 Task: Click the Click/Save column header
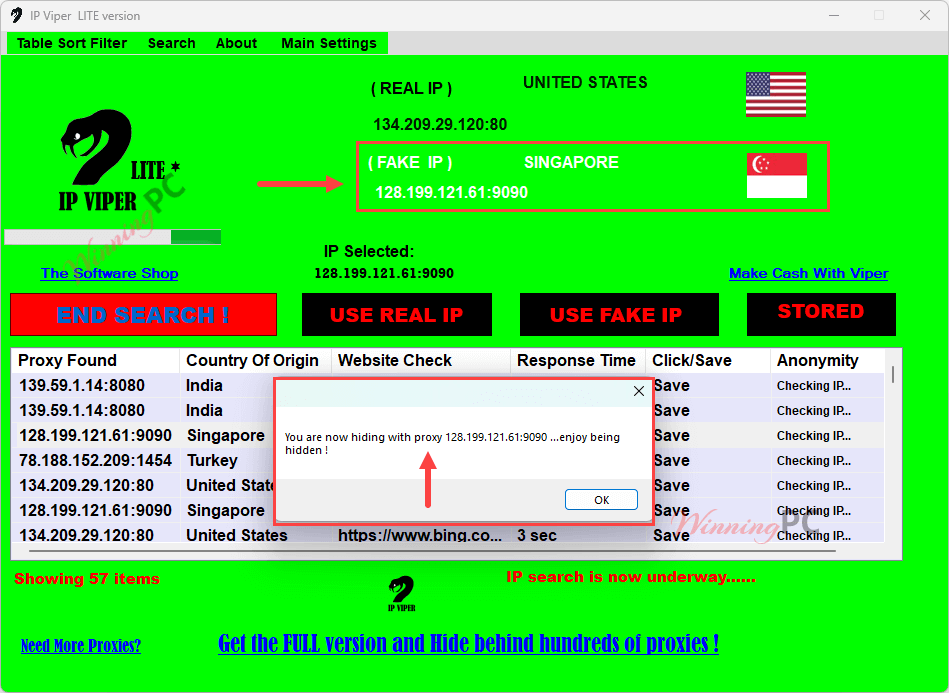pyautogui.click(x=708, y=361)
